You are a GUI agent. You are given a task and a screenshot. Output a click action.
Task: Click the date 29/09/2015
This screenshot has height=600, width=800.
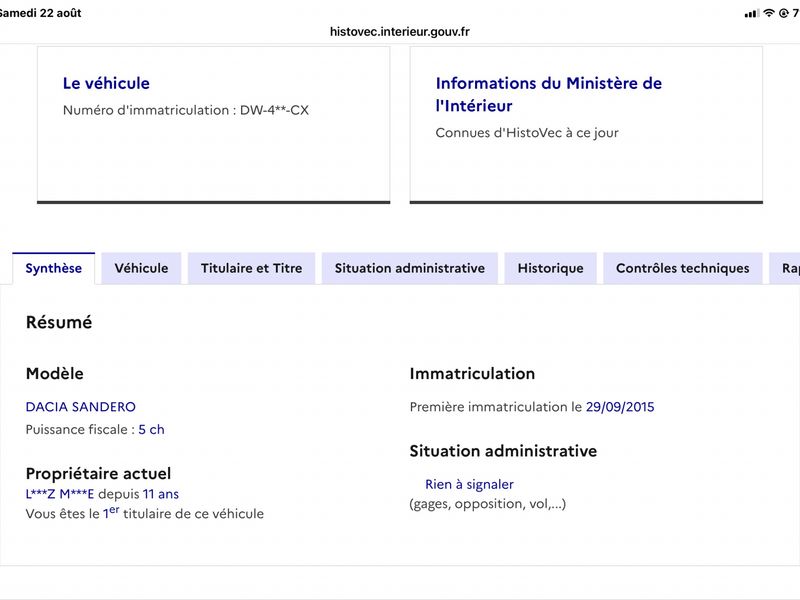[620, 407]
